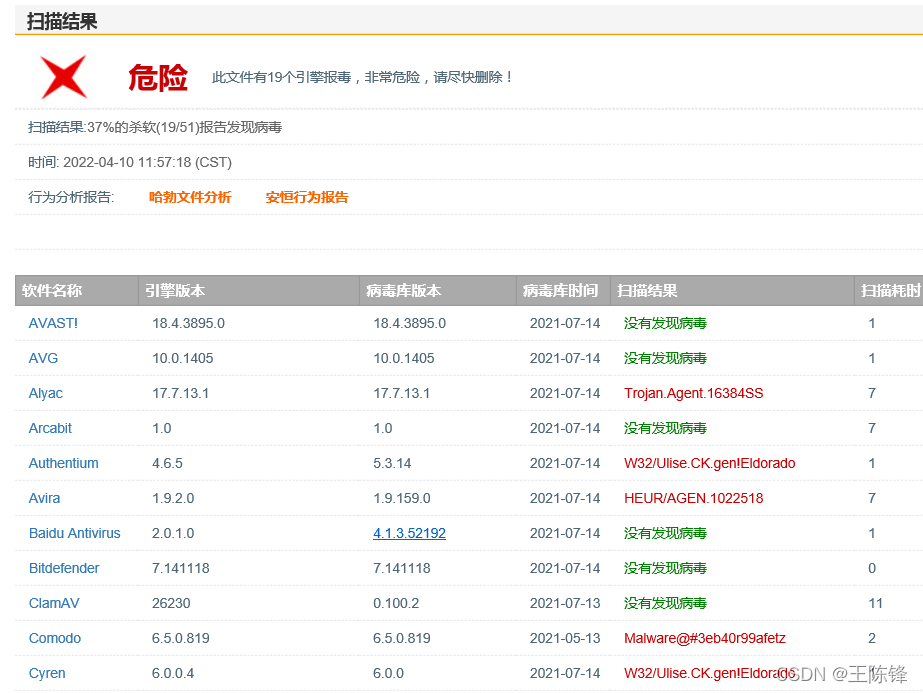923x693 pixels.
Task: Open the Bitdefender engine link
Action: 64,568
